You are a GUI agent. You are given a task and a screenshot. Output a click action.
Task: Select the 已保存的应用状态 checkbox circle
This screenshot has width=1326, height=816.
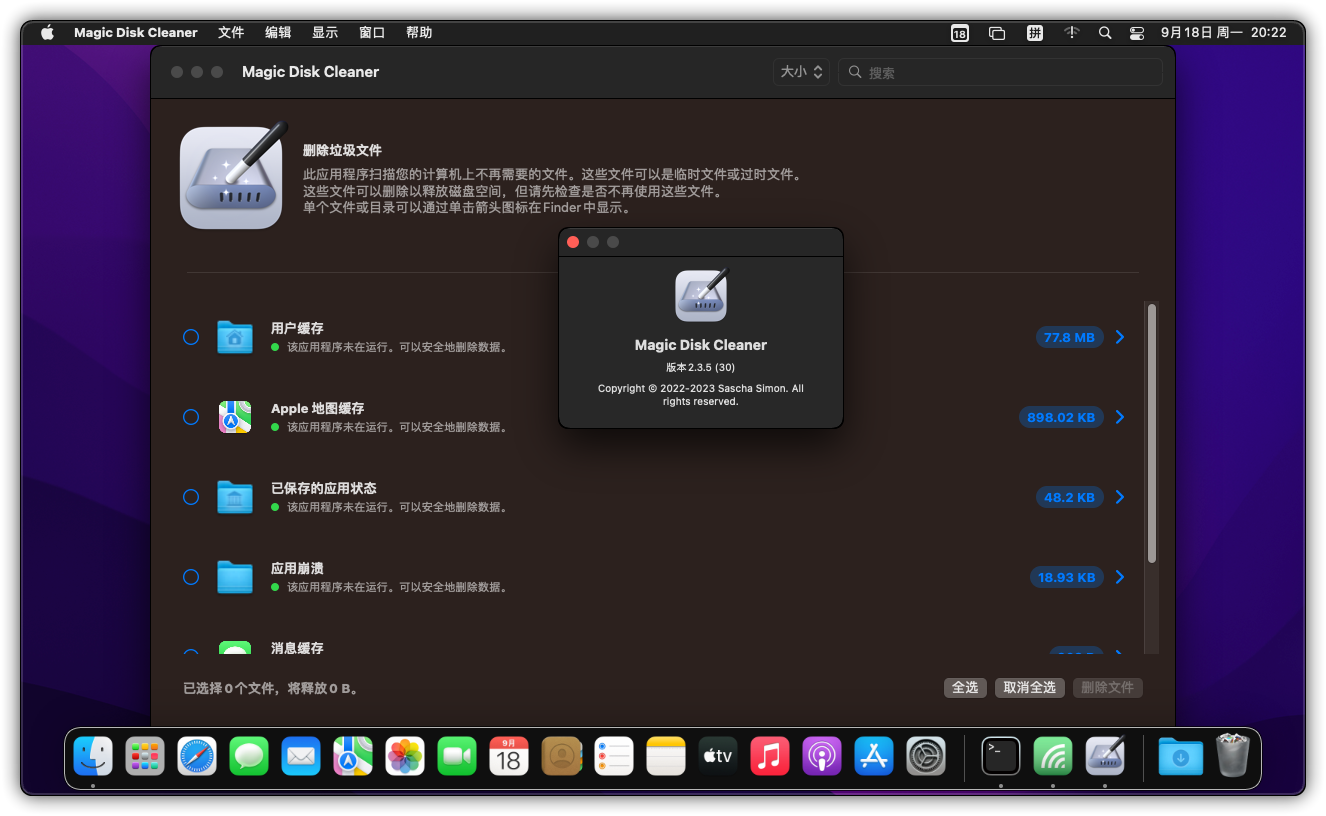[x=191, y=497]
